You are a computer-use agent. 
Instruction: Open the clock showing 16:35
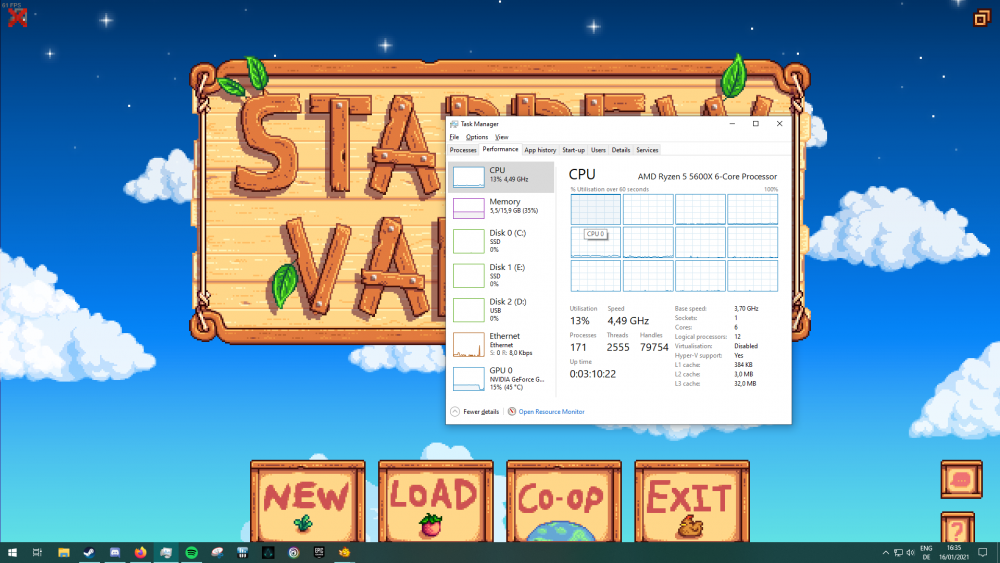tap(953, 552)
